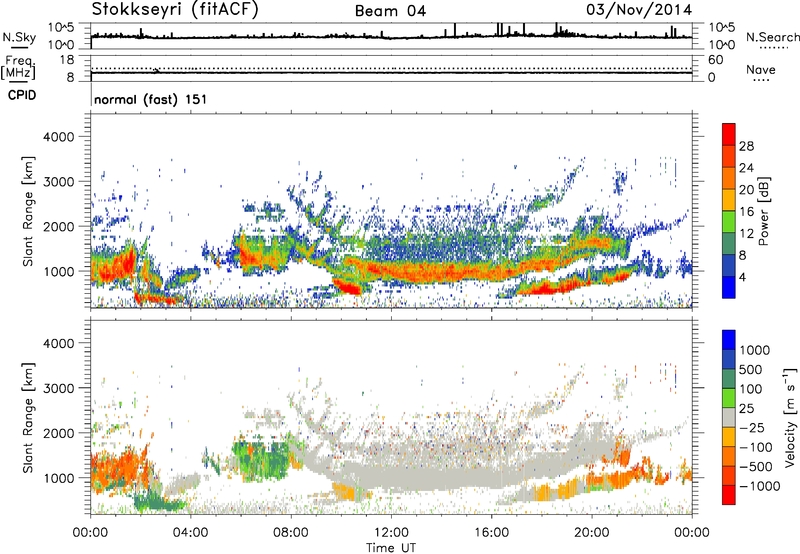Click "500" on the Velocity colorbar
Image resolution: width=800 pixels, height=554 pixels.
(x=750, y=369)
